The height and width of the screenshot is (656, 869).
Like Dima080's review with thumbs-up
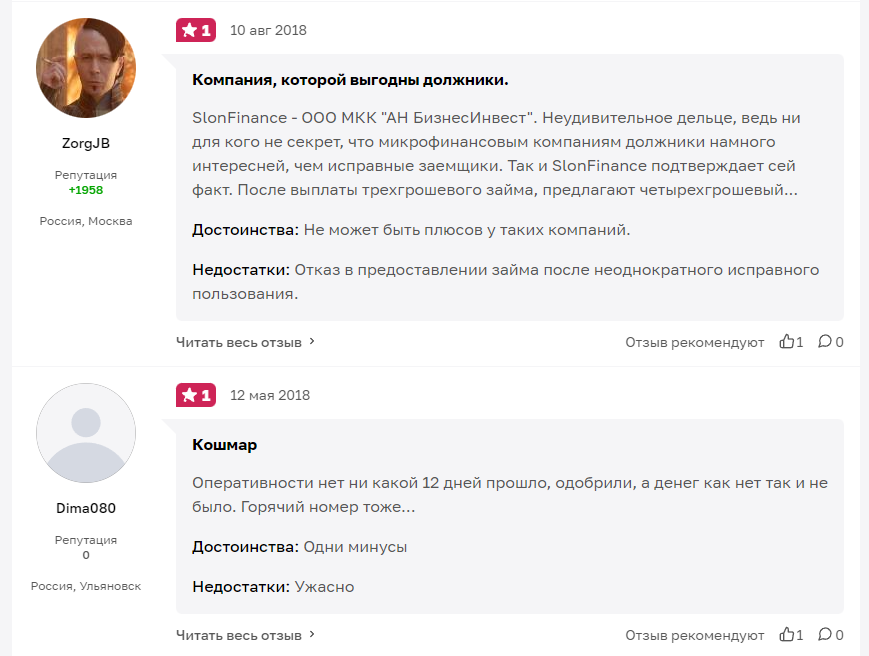(786, 635)
